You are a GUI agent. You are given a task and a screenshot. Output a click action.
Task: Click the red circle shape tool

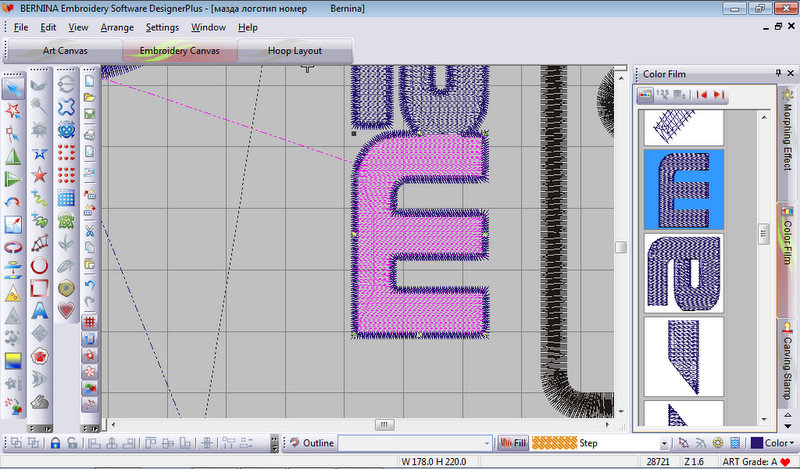40,265
